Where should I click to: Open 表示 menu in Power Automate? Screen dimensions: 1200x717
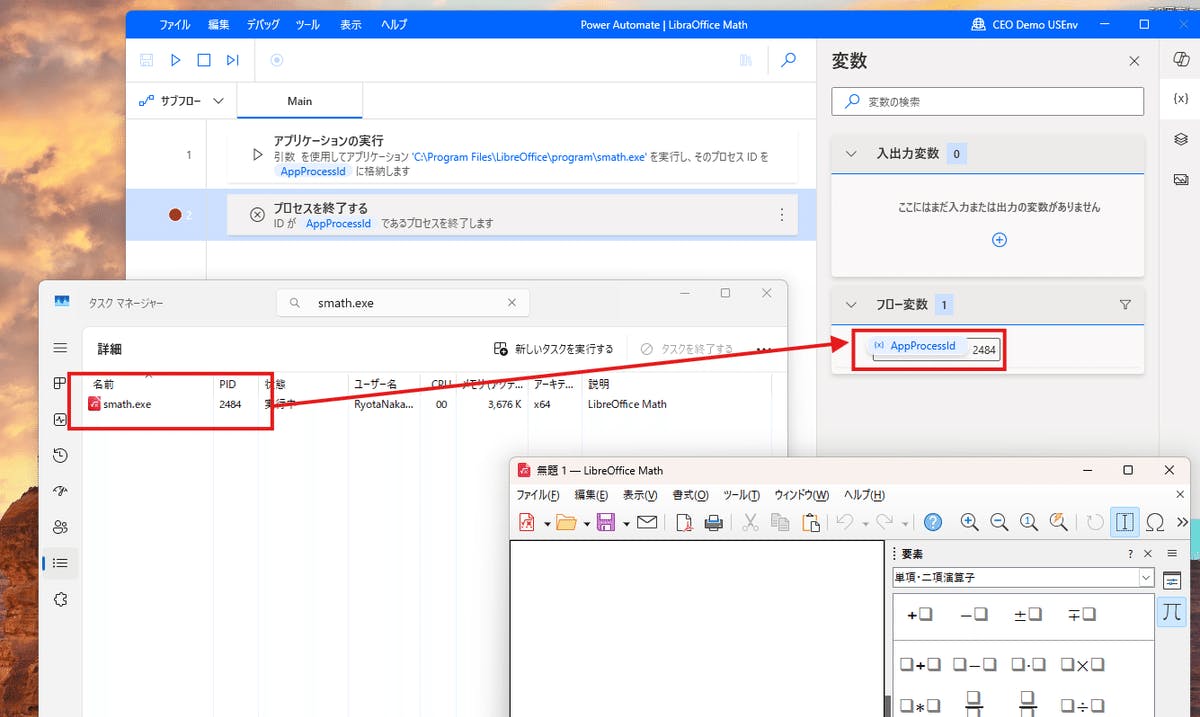click(351, 24)
